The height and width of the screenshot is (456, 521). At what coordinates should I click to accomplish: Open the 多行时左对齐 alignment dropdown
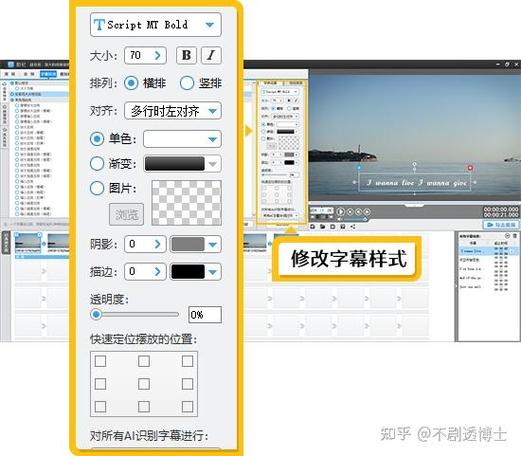point(173,111)
